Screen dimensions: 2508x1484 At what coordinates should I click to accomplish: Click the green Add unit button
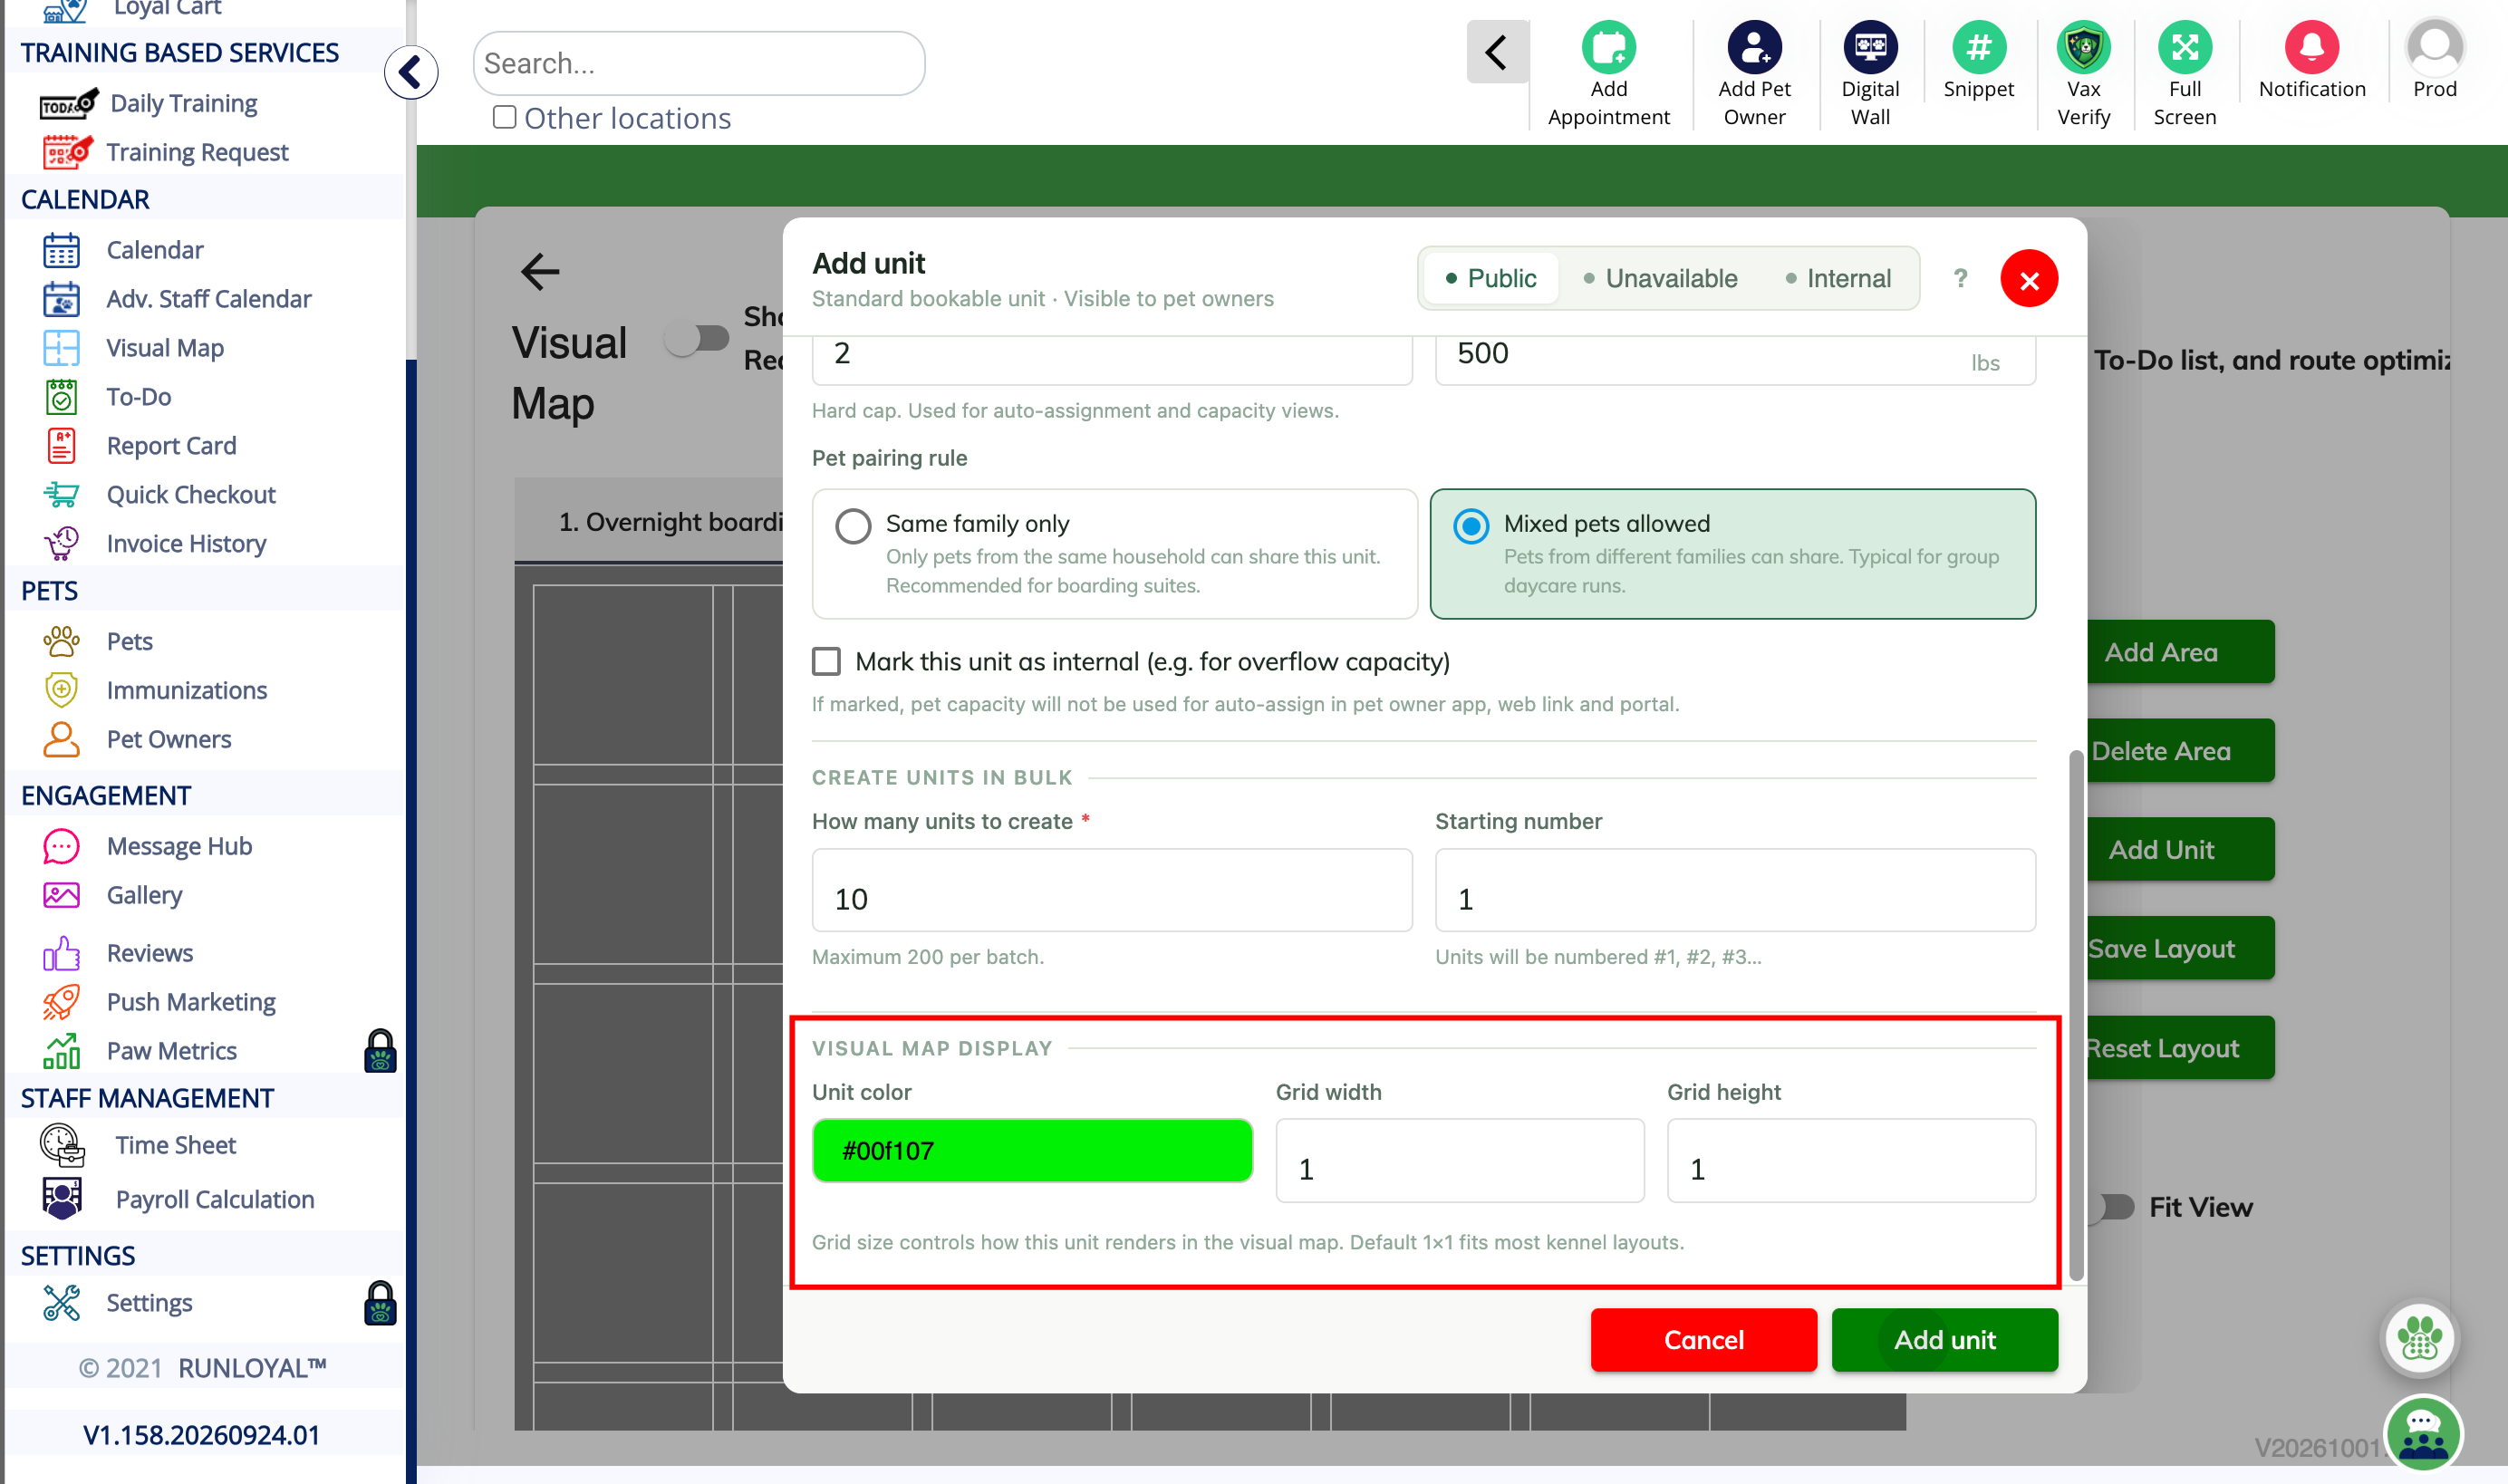pyautogui.click(x=1944, y=1339)
